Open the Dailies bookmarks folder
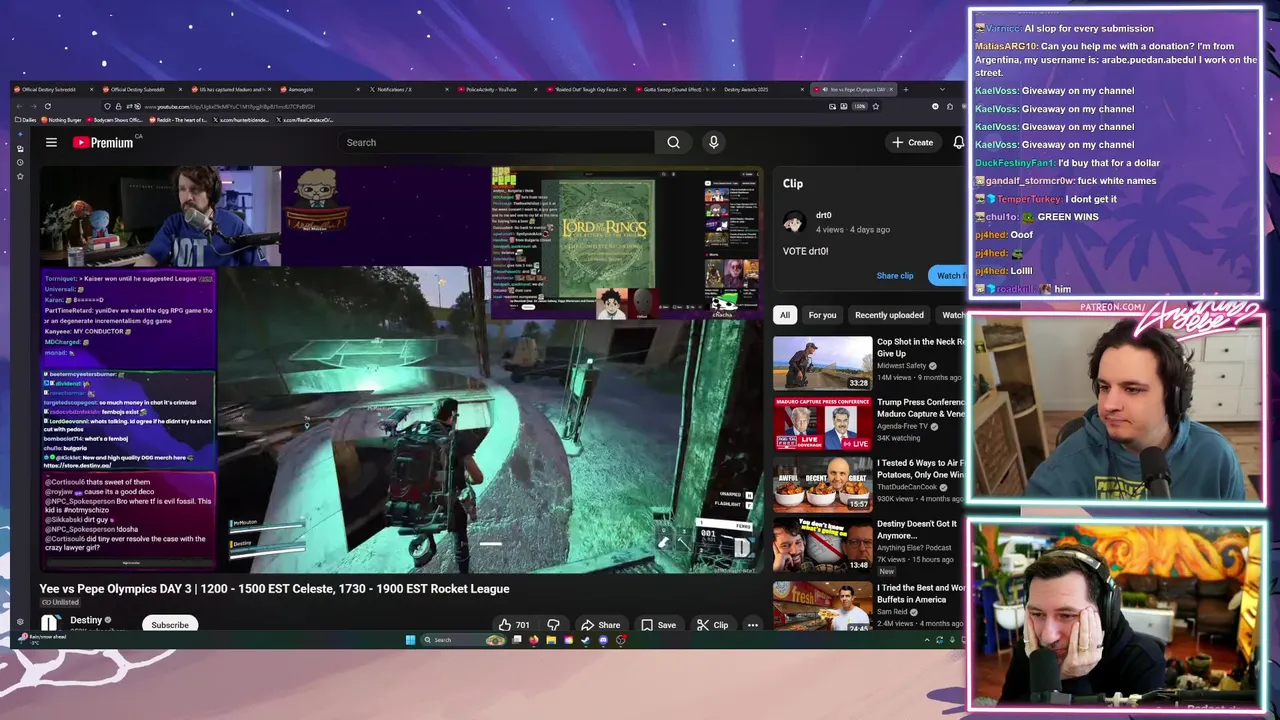 26,120
